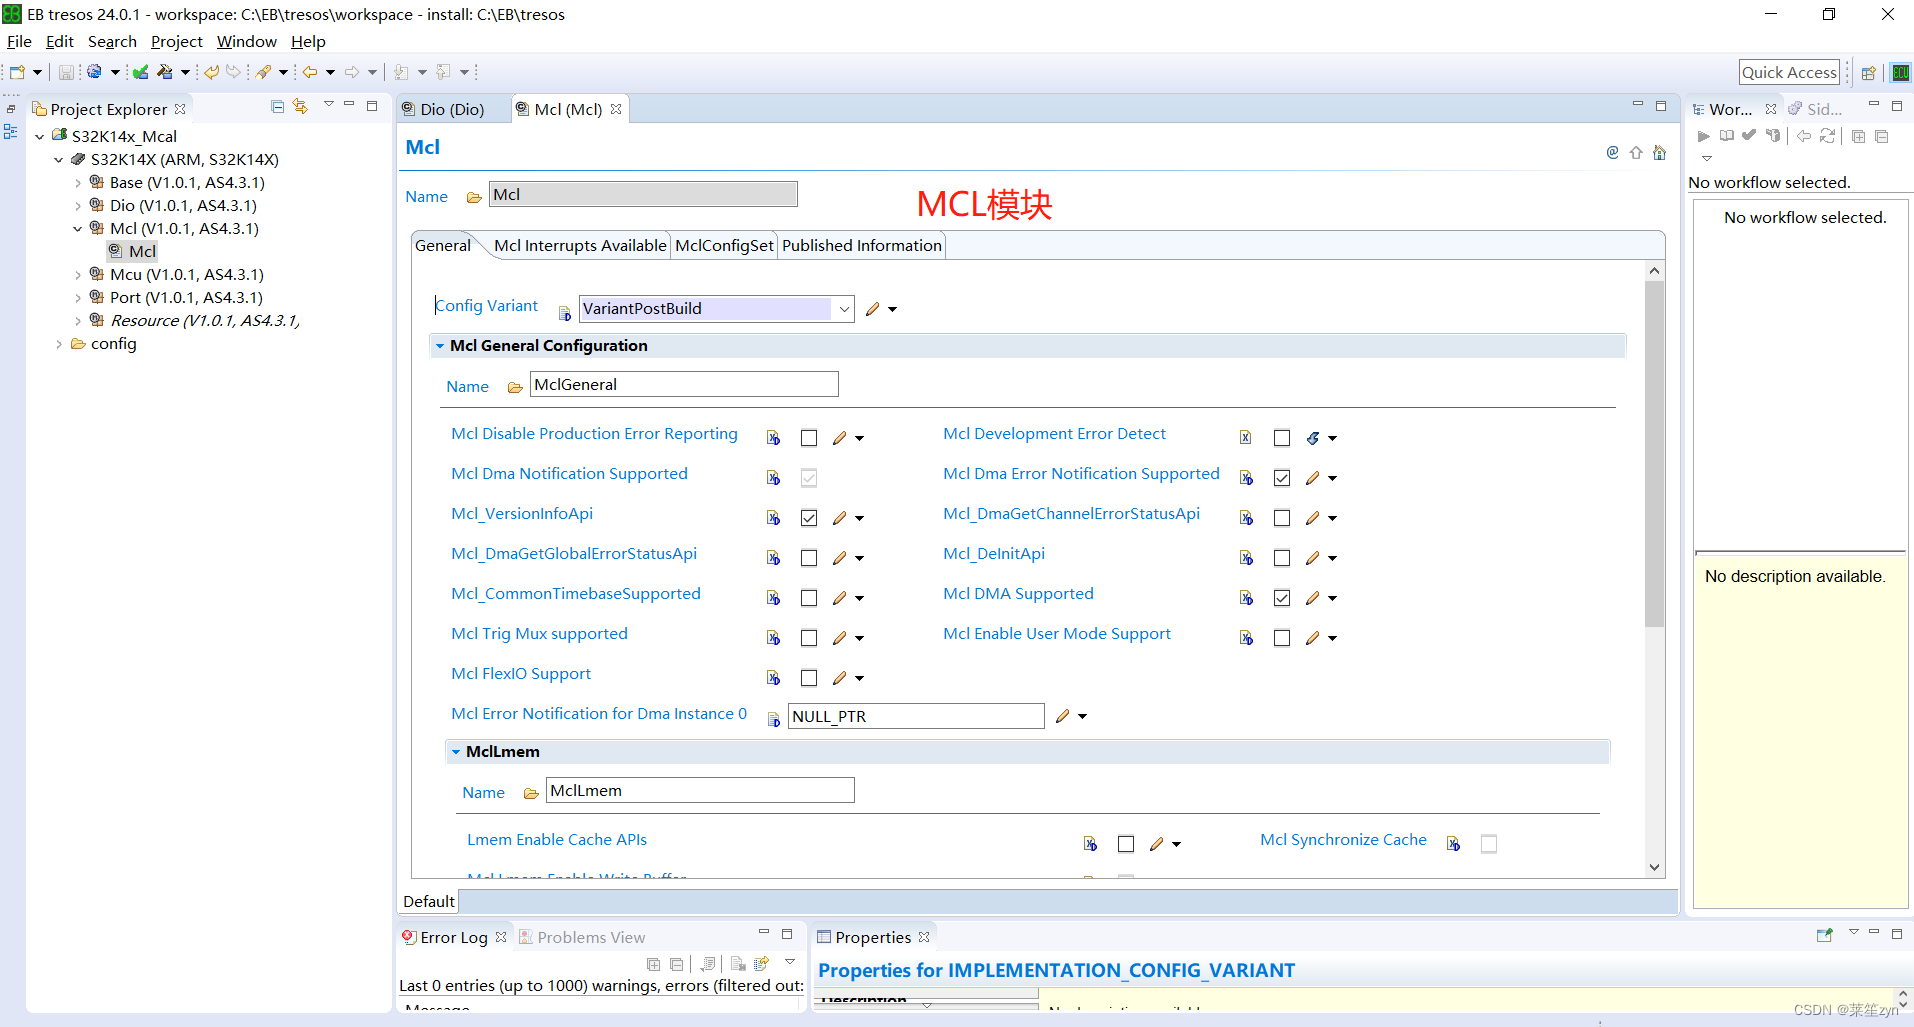The image size is (1914, 1027).
Task: Click the pencil edit icon beside Mcl FlexIO Support
Action: pyautogui.click(x=841, y=677)
